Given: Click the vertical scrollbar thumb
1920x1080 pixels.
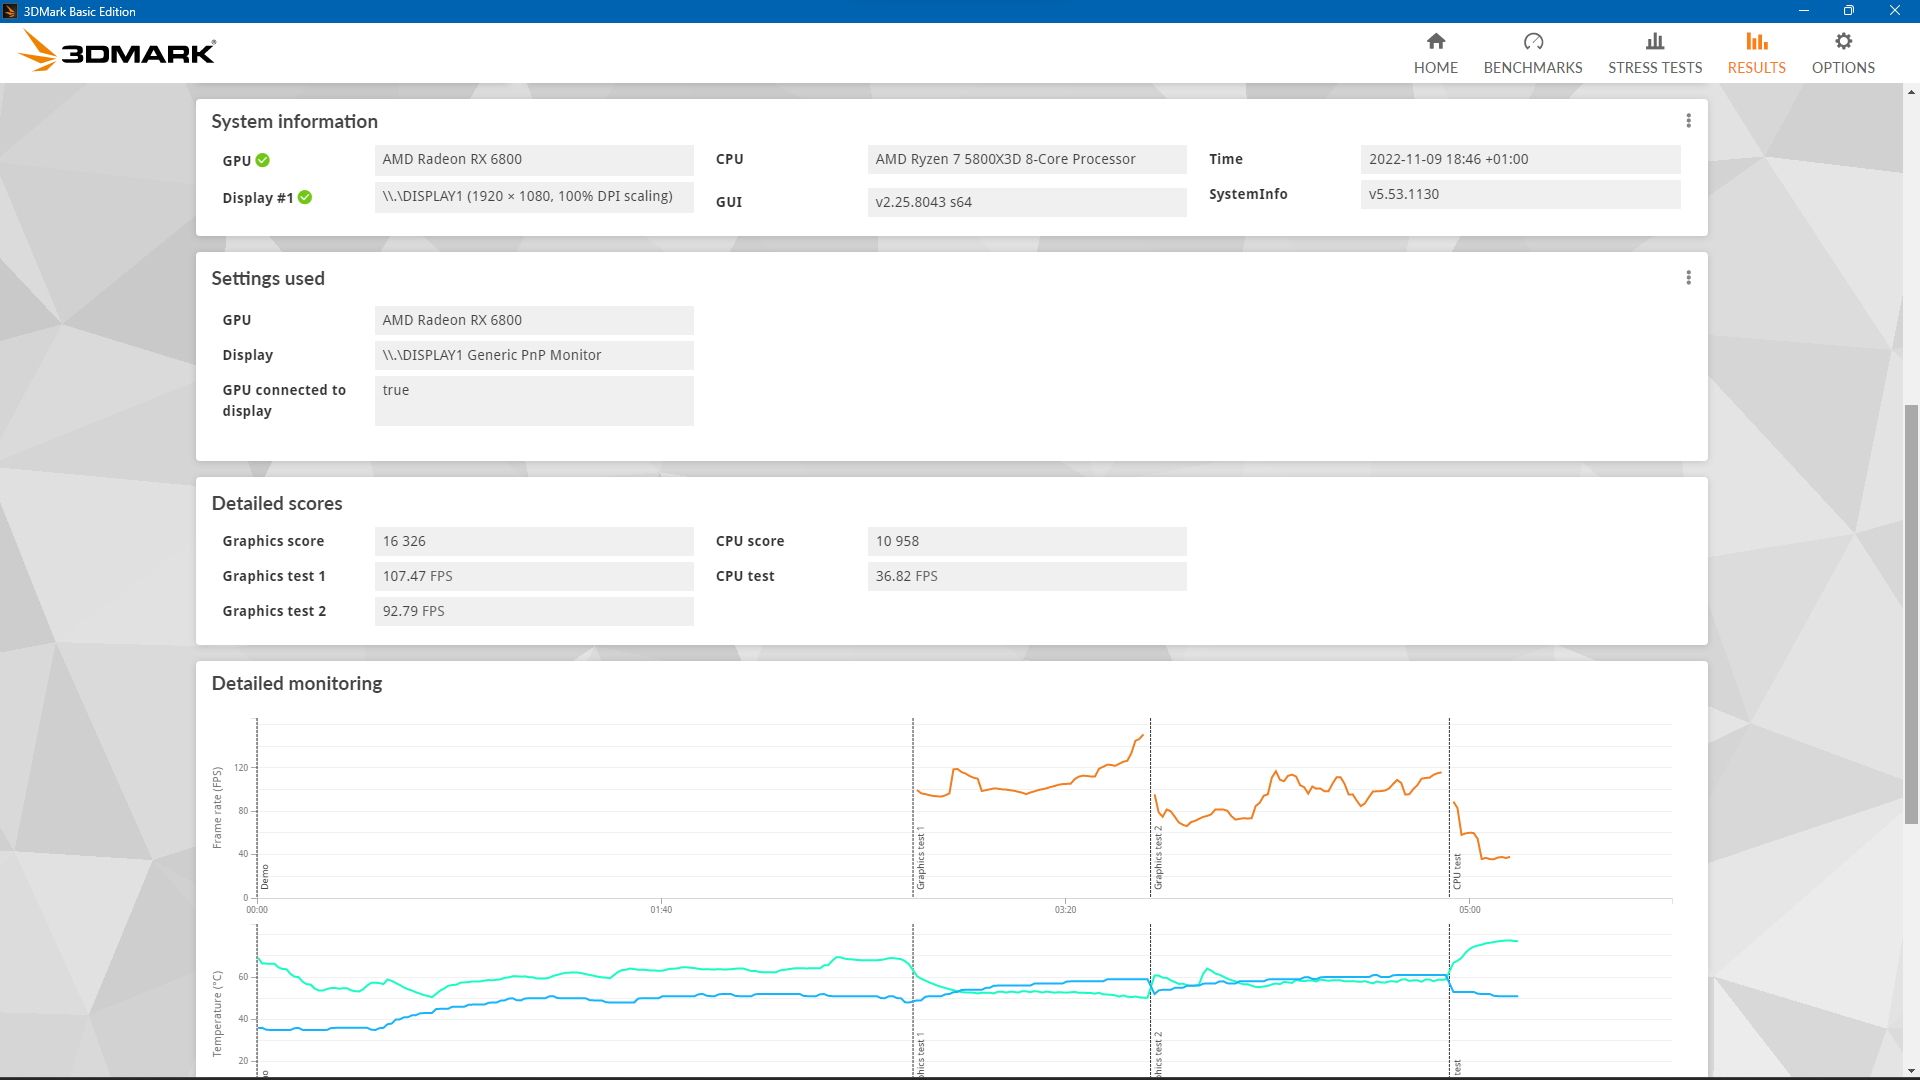Looking at the screenshot, I should click(x=1911, y=612).
